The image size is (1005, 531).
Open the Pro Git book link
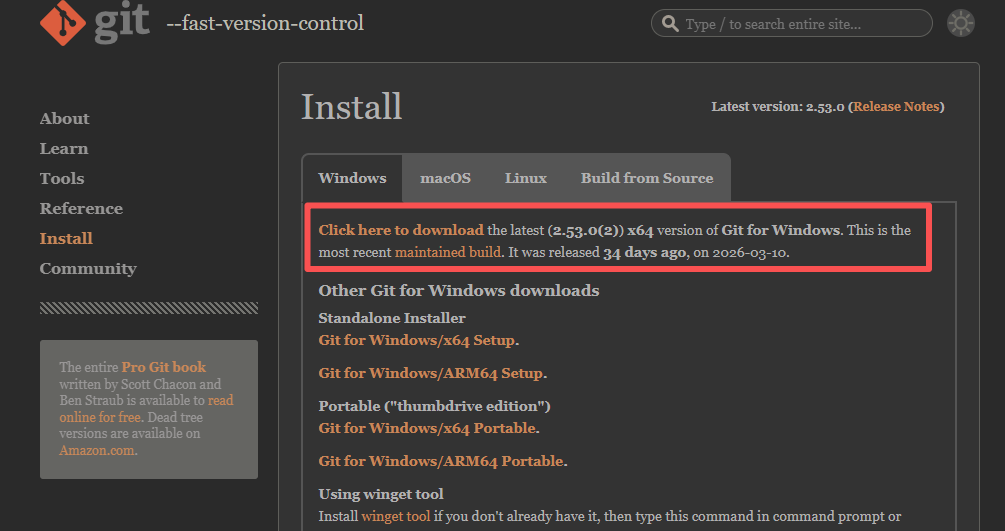point(163,367)
